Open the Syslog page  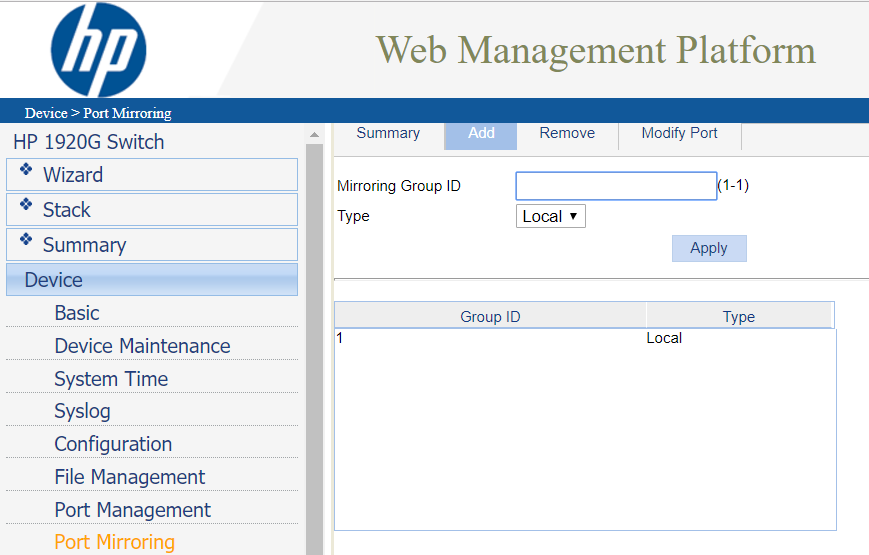coord(82,411)
